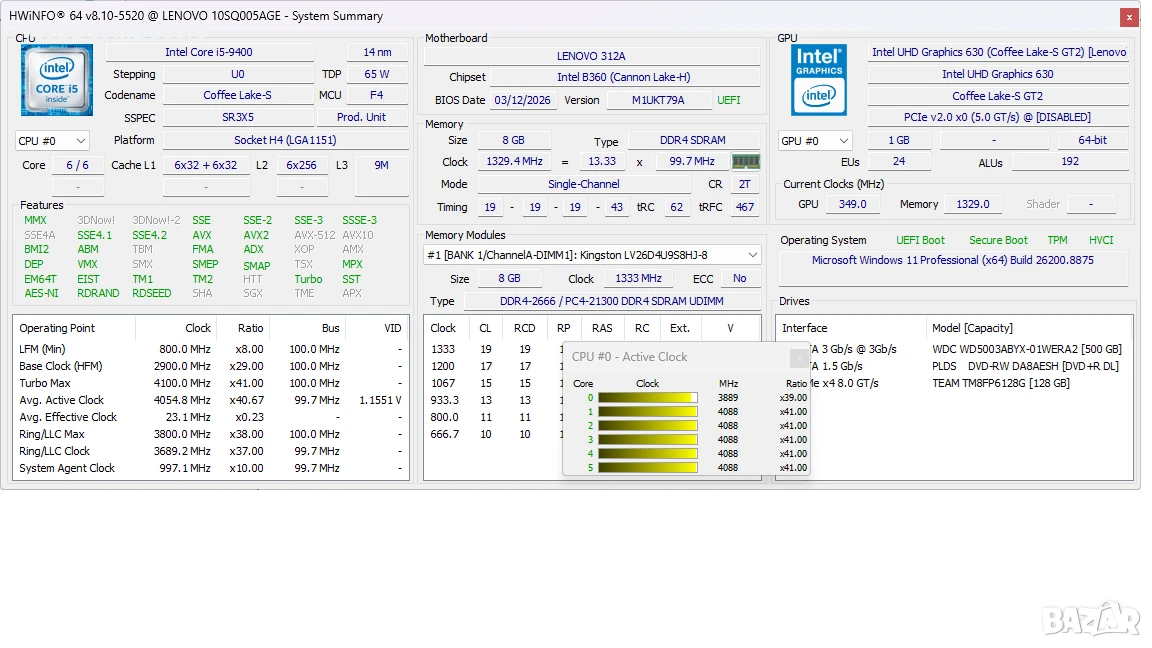Click the module clock 1333 MHz field
The image size is (1152, 648).
(638, 278)
